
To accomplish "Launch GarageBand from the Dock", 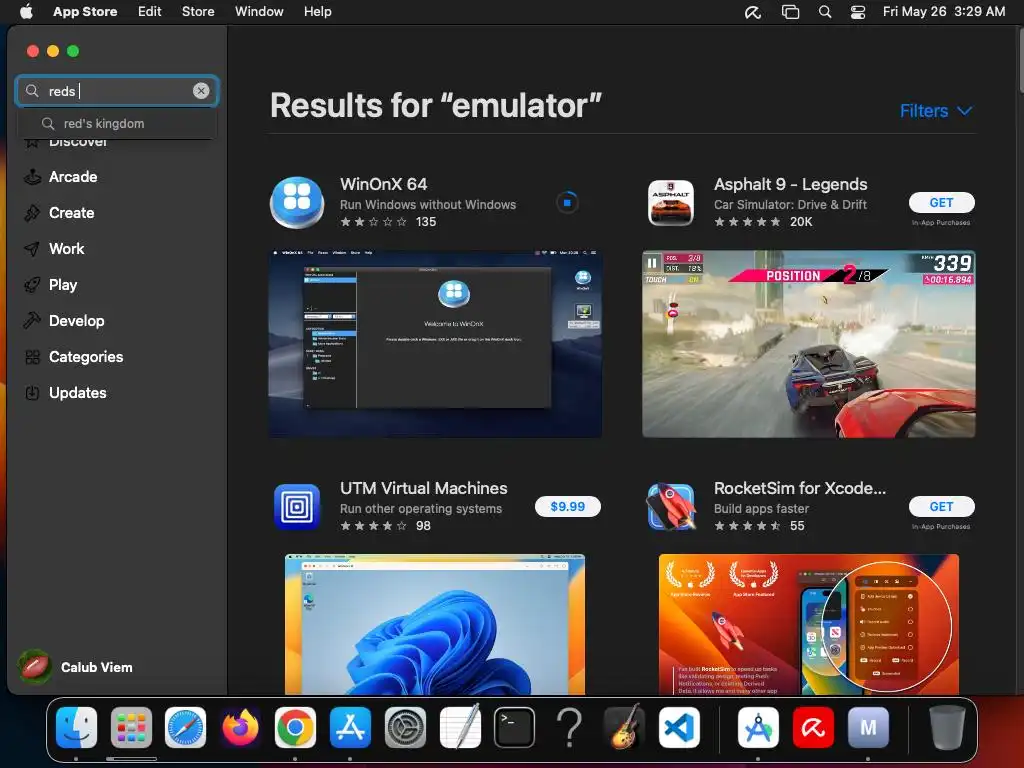I will point(624,728).
